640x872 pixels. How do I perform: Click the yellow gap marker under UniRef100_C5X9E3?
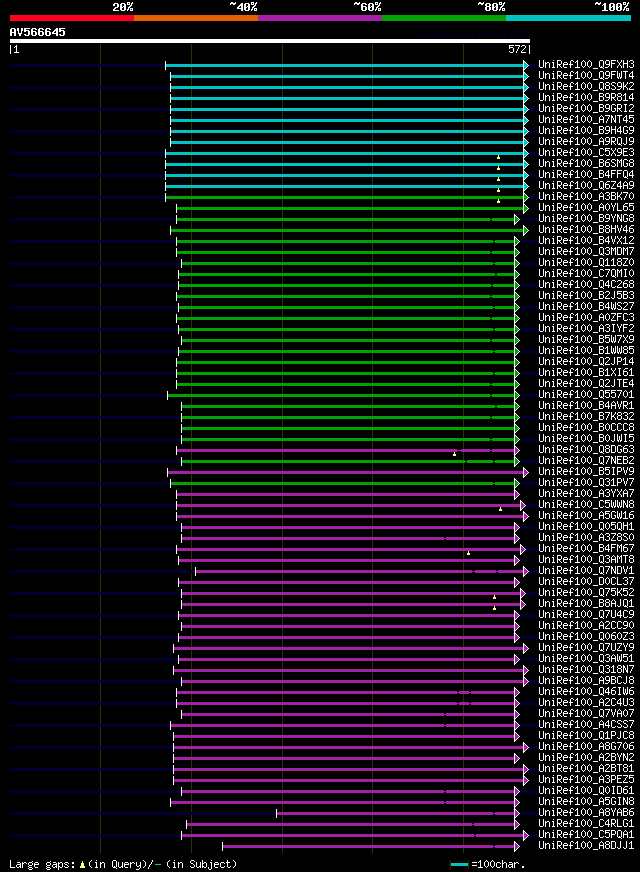pos(498,157)
